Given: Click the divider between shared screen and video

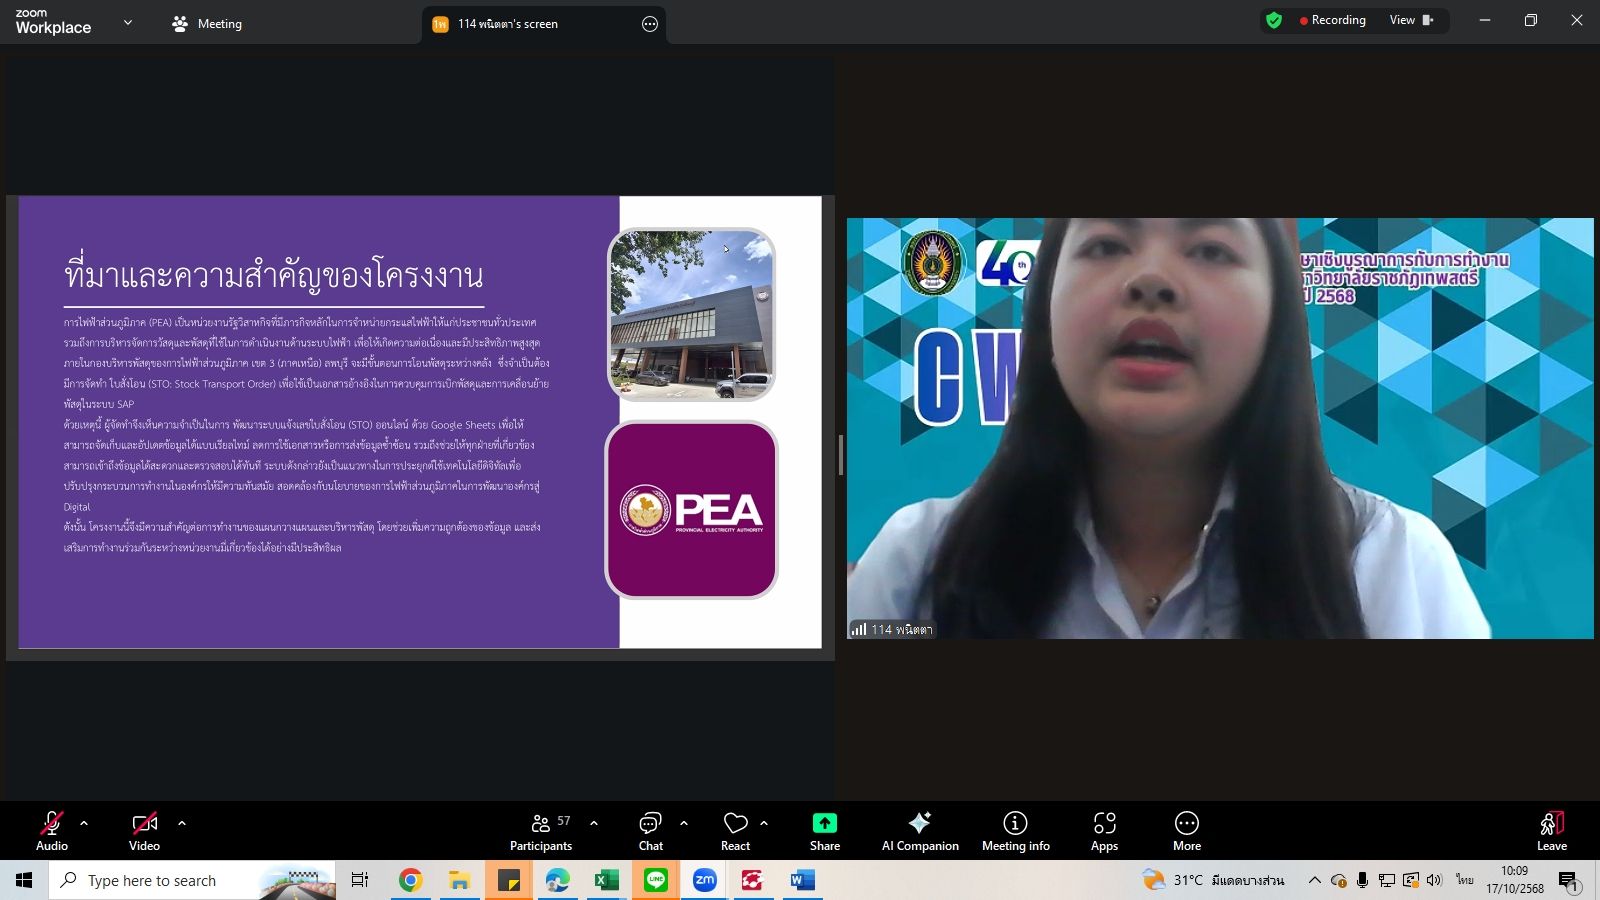Looking at the screenshot, I should point(840,455).
